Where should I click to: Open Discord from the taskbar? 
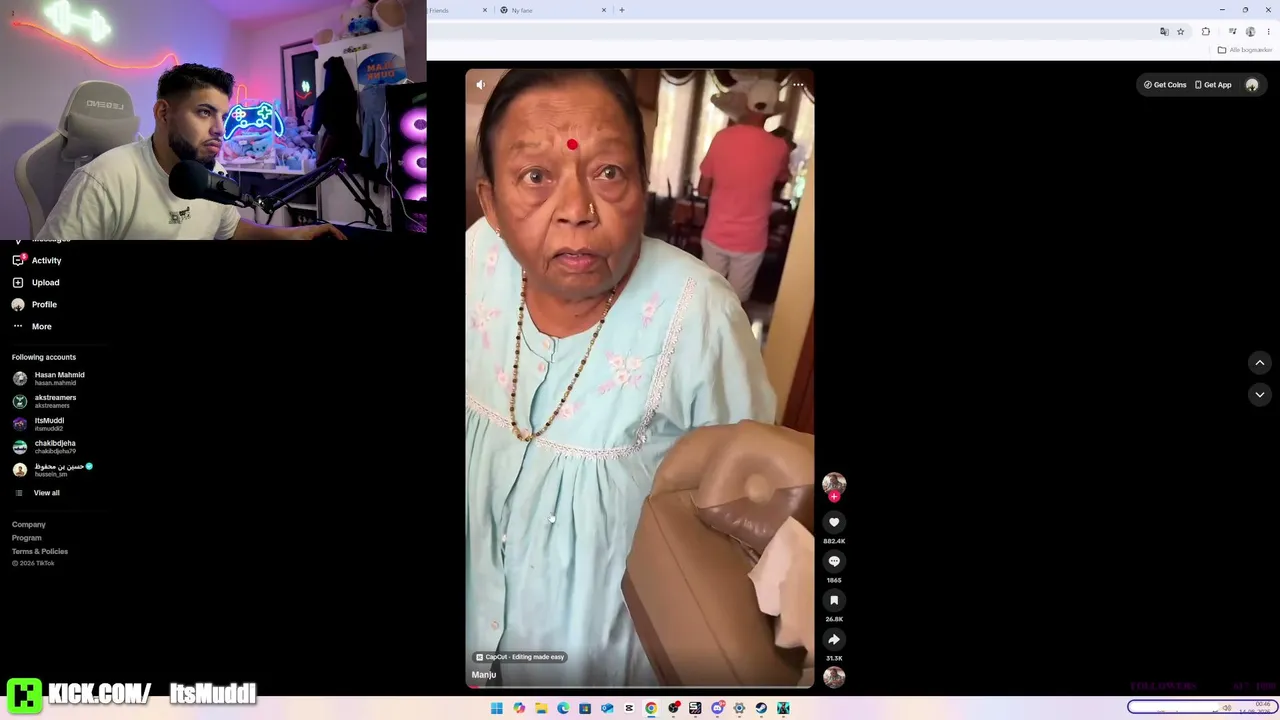(717, 708)
